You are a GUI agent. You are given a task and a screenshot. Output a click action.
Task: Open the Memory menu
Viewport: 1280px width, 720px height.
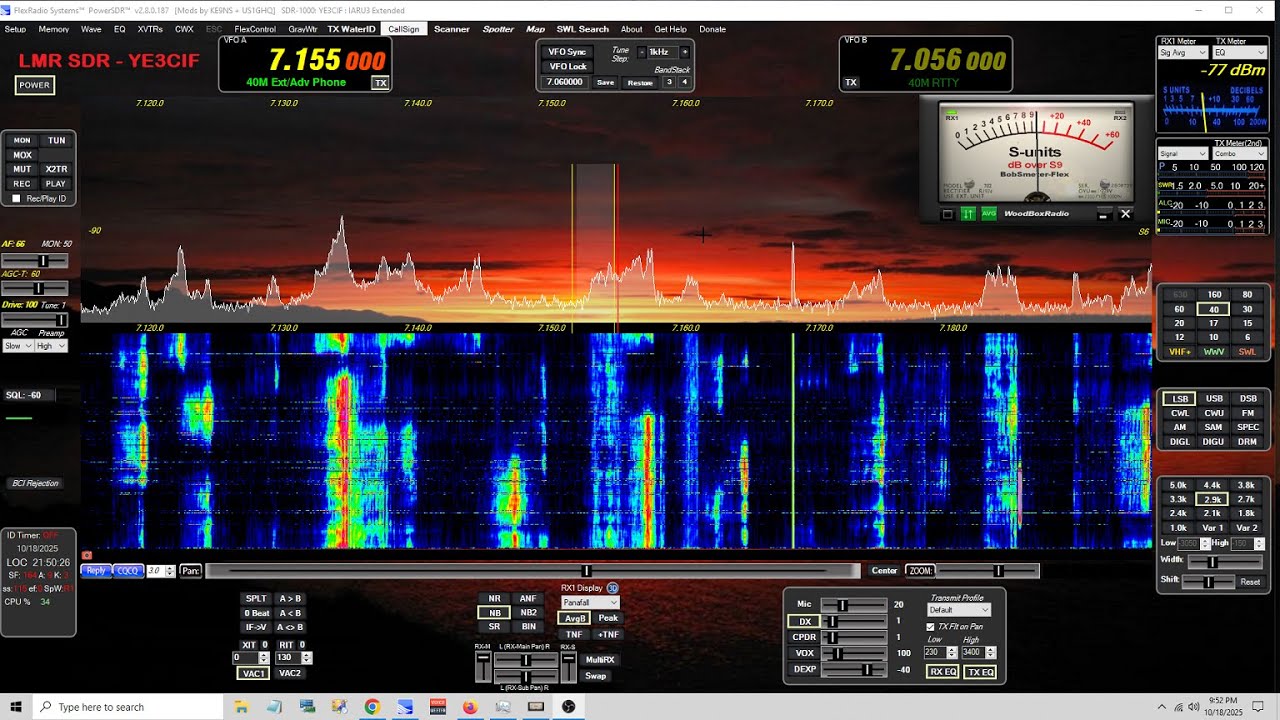(54, 29)
